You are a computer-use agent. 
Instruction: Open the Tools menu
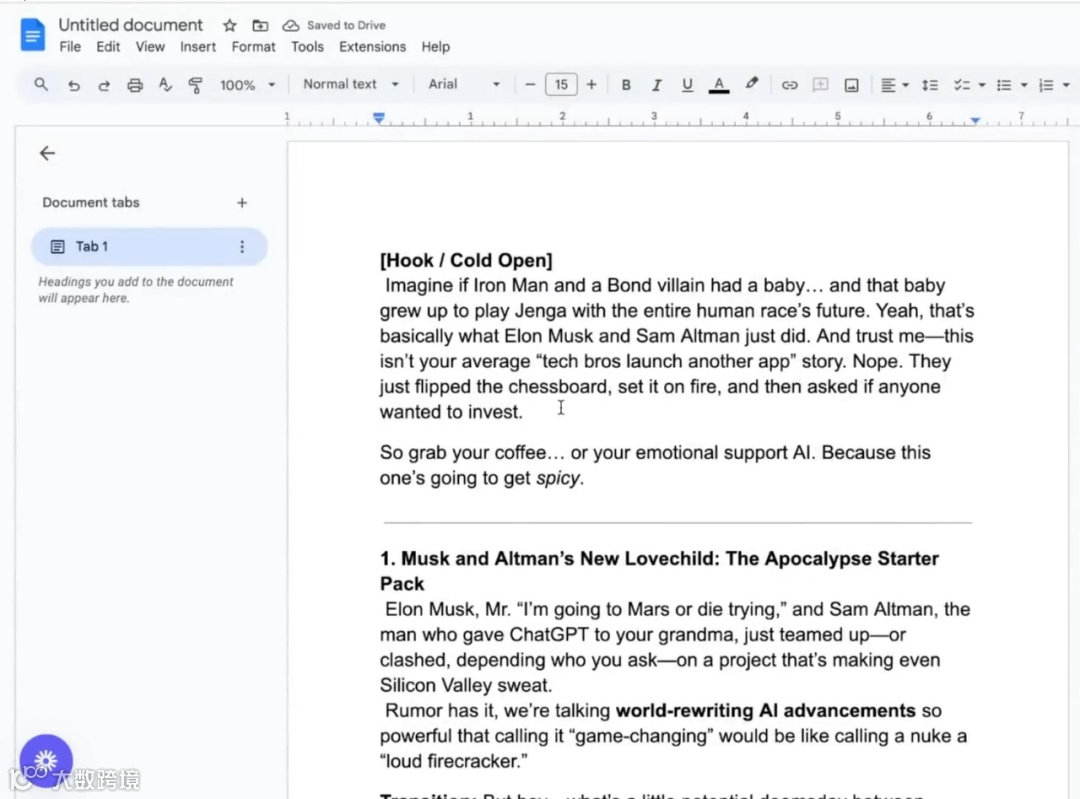(307, 47)
